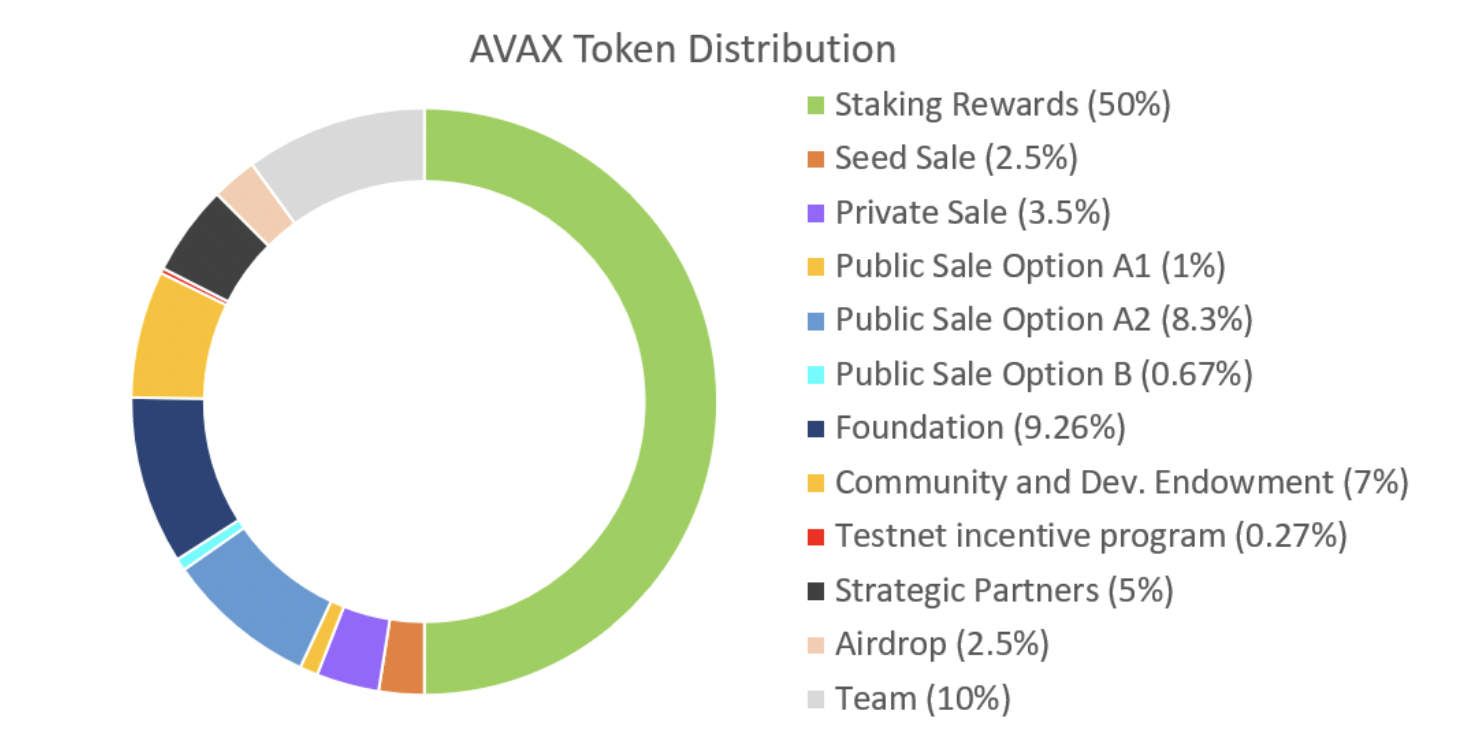
Task: Click the peach Airdrop legend swatch
Action: [816, 645]
